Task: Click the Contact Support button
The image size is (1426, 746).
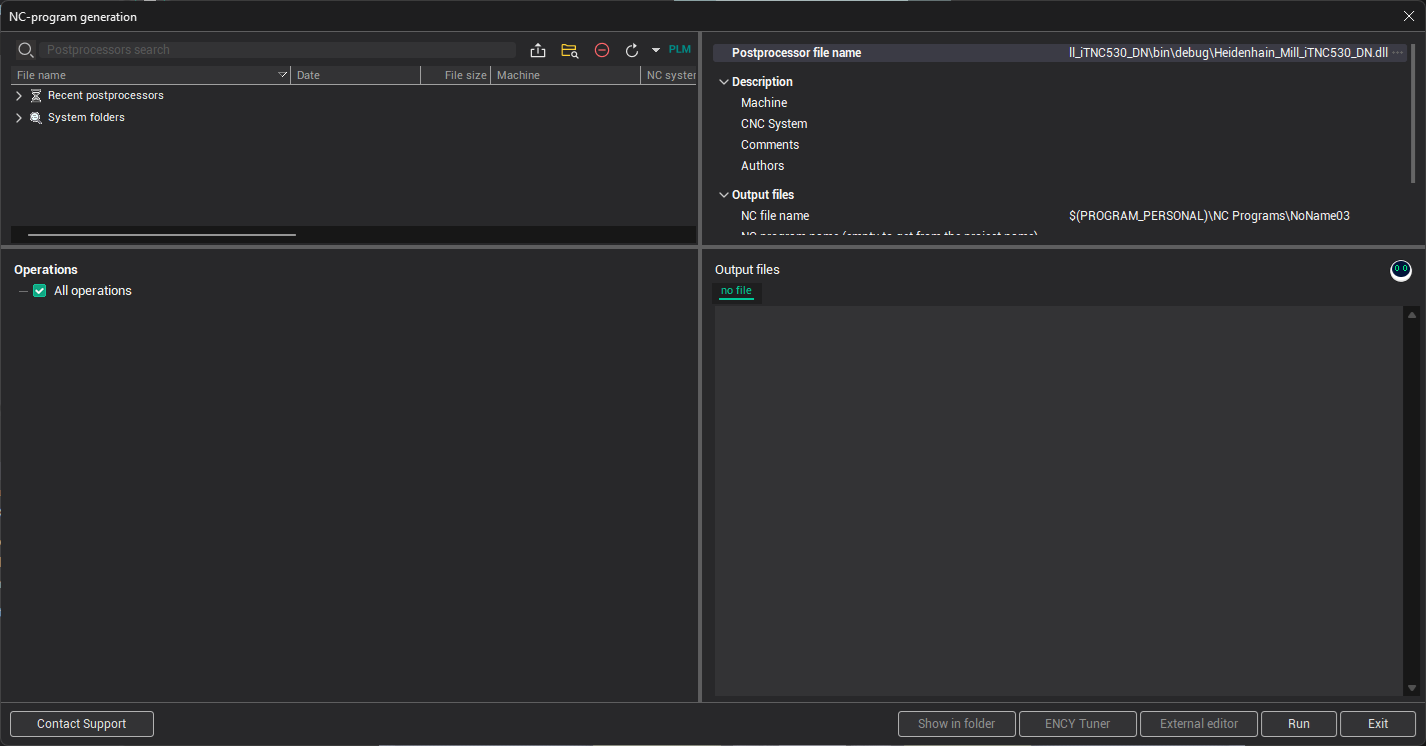Action: click(82, 724)
